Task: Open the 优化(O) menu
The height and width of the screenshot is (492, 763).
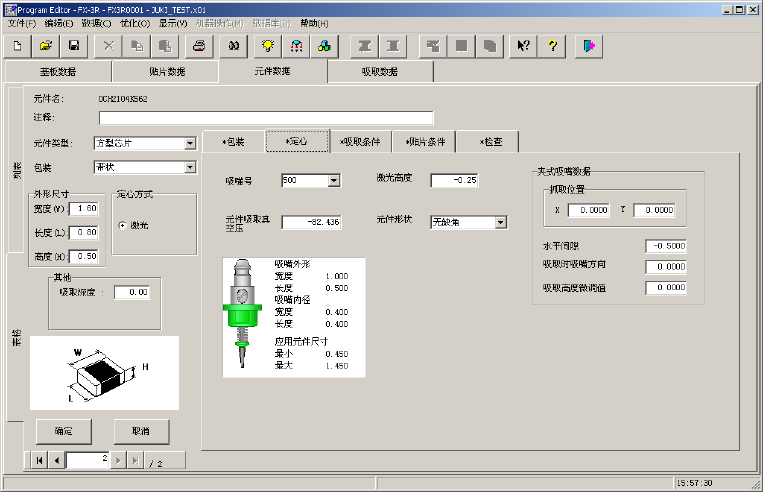Action: tap(135, 23)
